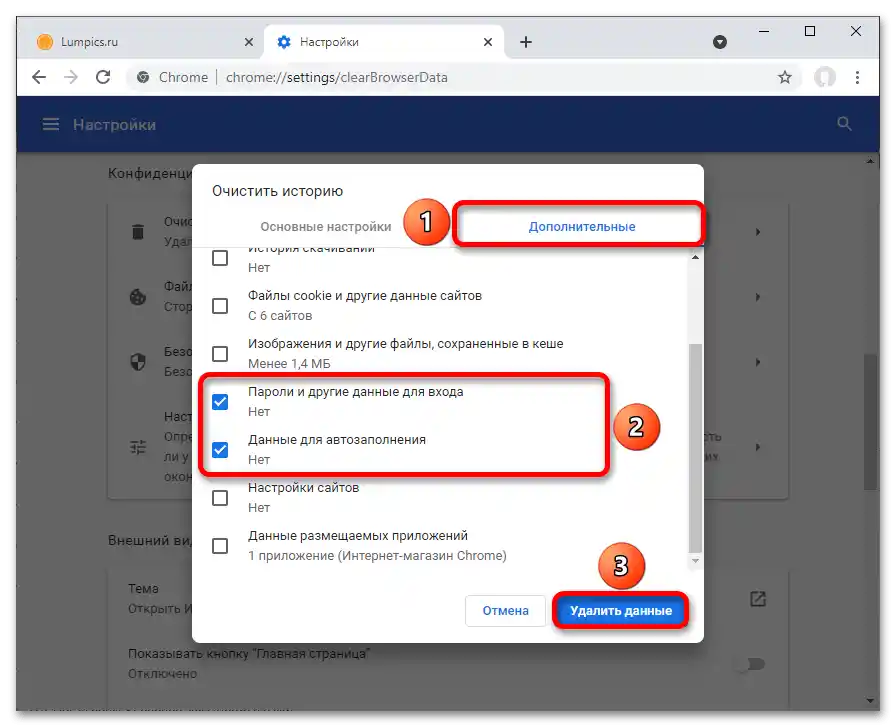Select the Настройки browser tab

click(x=384, y=42)
